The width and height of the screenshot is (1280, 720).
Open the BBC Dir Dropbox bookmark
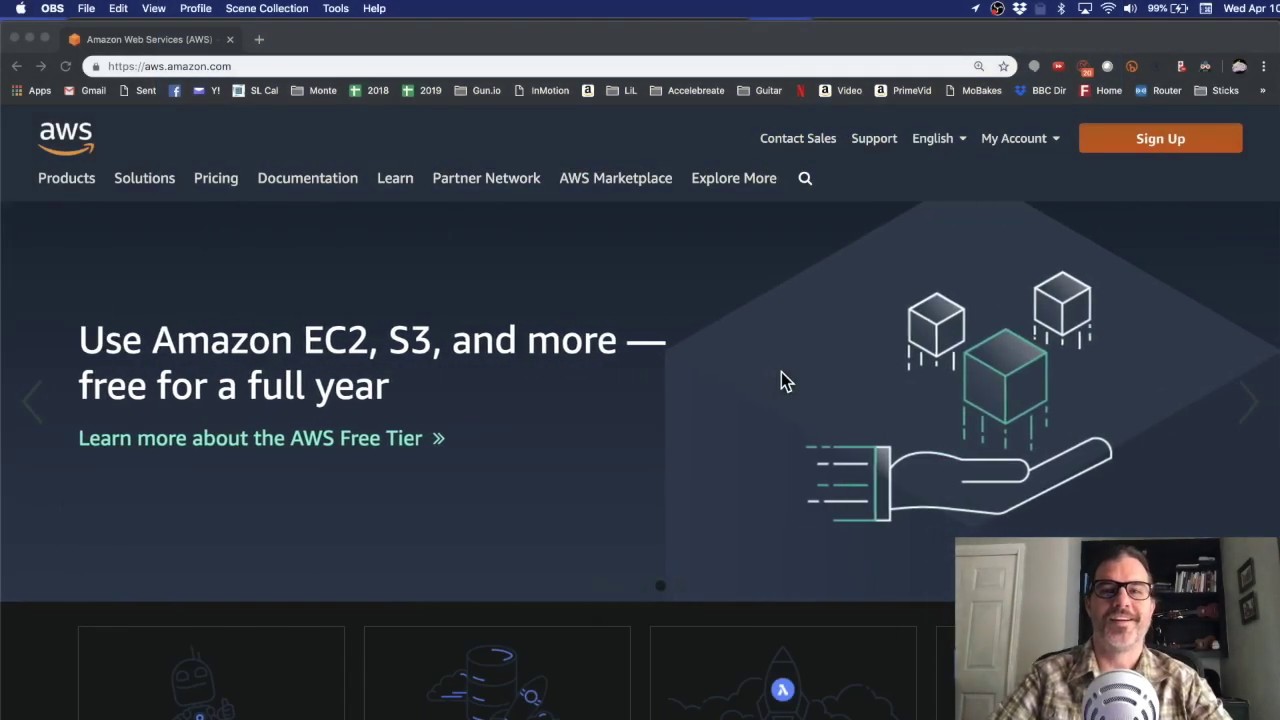[1040, 90]
